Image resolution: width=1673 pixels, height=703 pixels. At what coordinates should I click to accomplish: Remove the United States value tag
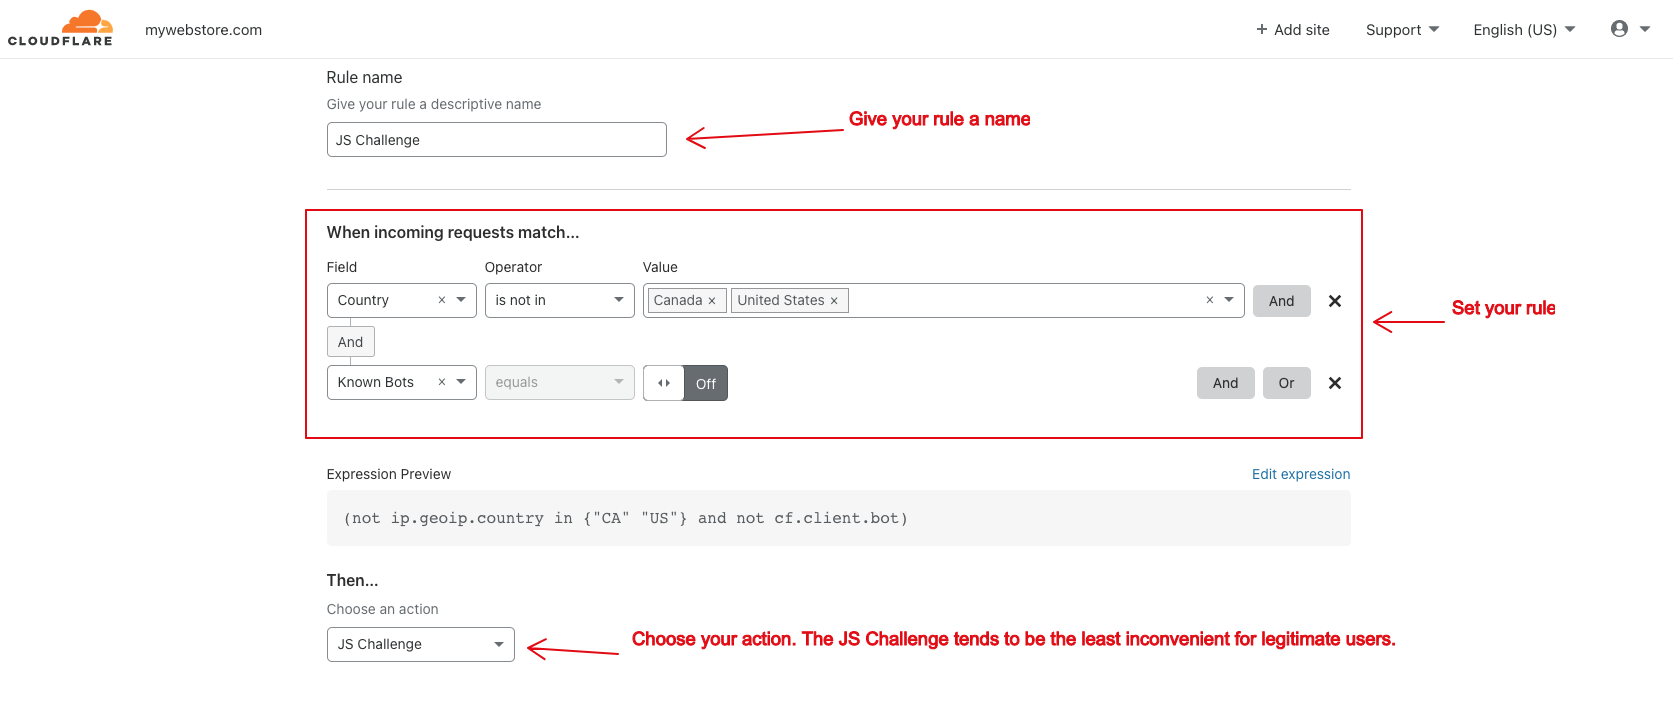(x=834, y=301)
